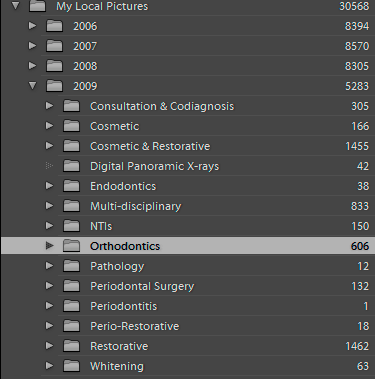Click Digital Panoramic X-rays folder icon
This screenshot has width=375, height=379.
(x=71, y=166)
